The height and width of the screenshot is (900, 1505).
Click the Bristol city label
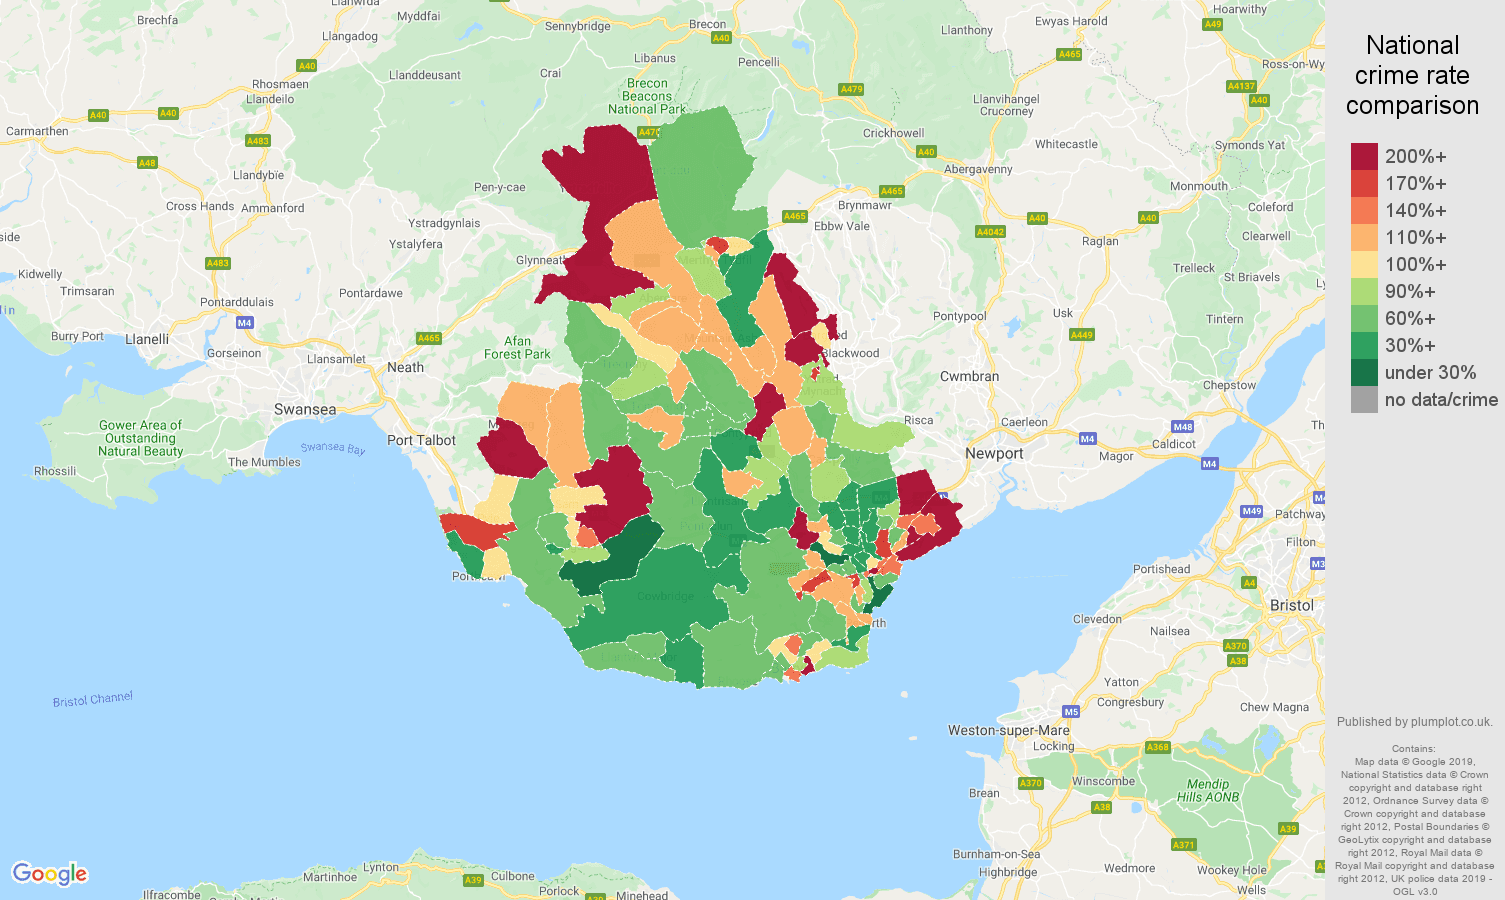click(1290, 605)
